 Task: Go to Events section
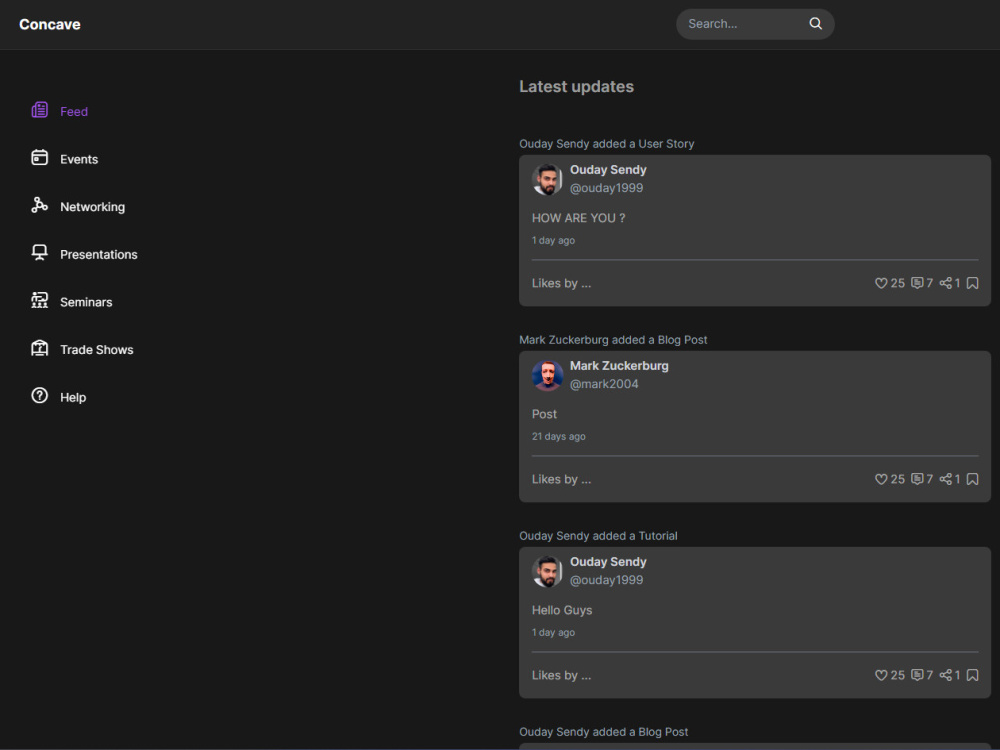(x=79, y=159)
